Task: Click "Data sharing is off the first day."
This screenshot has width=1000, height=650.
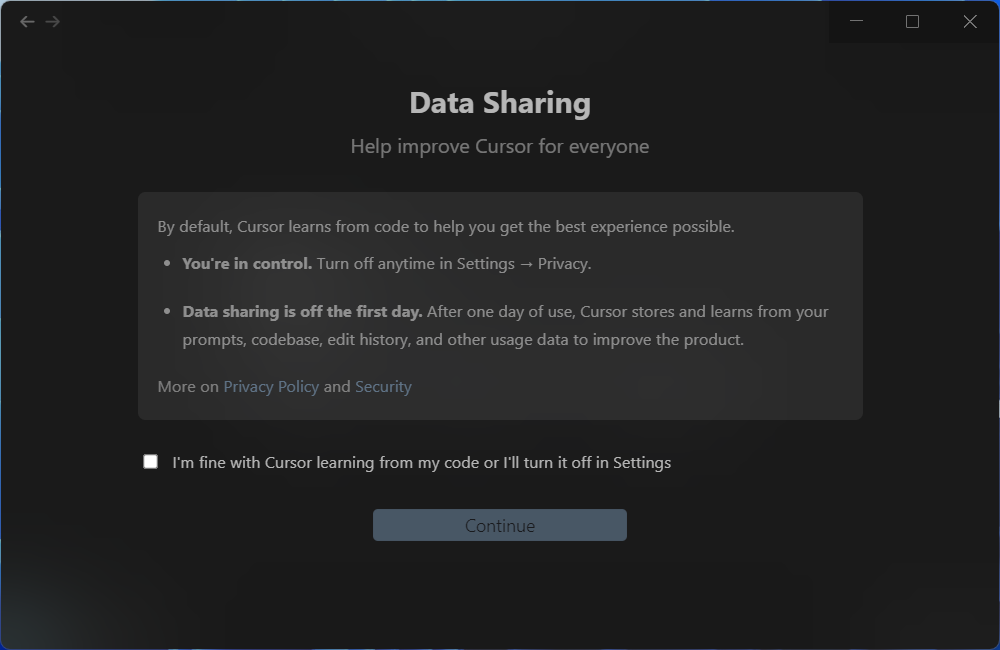Action: tap(302, 311)
